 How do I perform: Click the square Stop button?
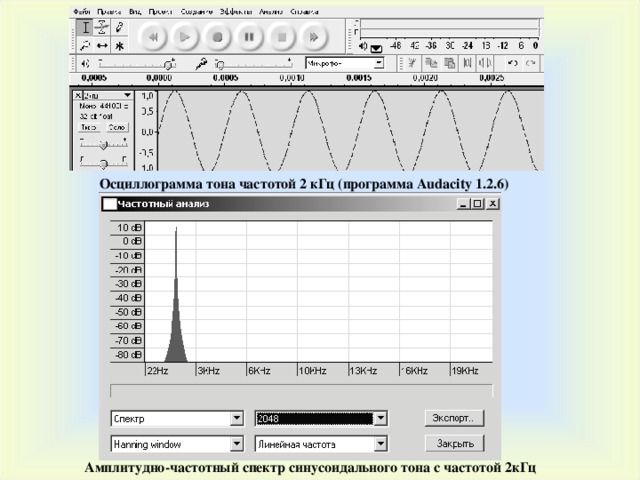(x=282, y=37)
